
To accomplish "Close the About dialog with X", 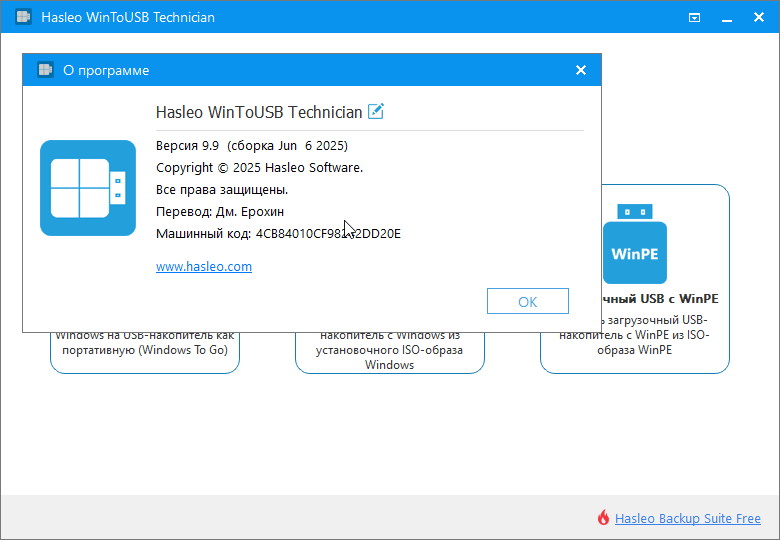I will (581, 70).
